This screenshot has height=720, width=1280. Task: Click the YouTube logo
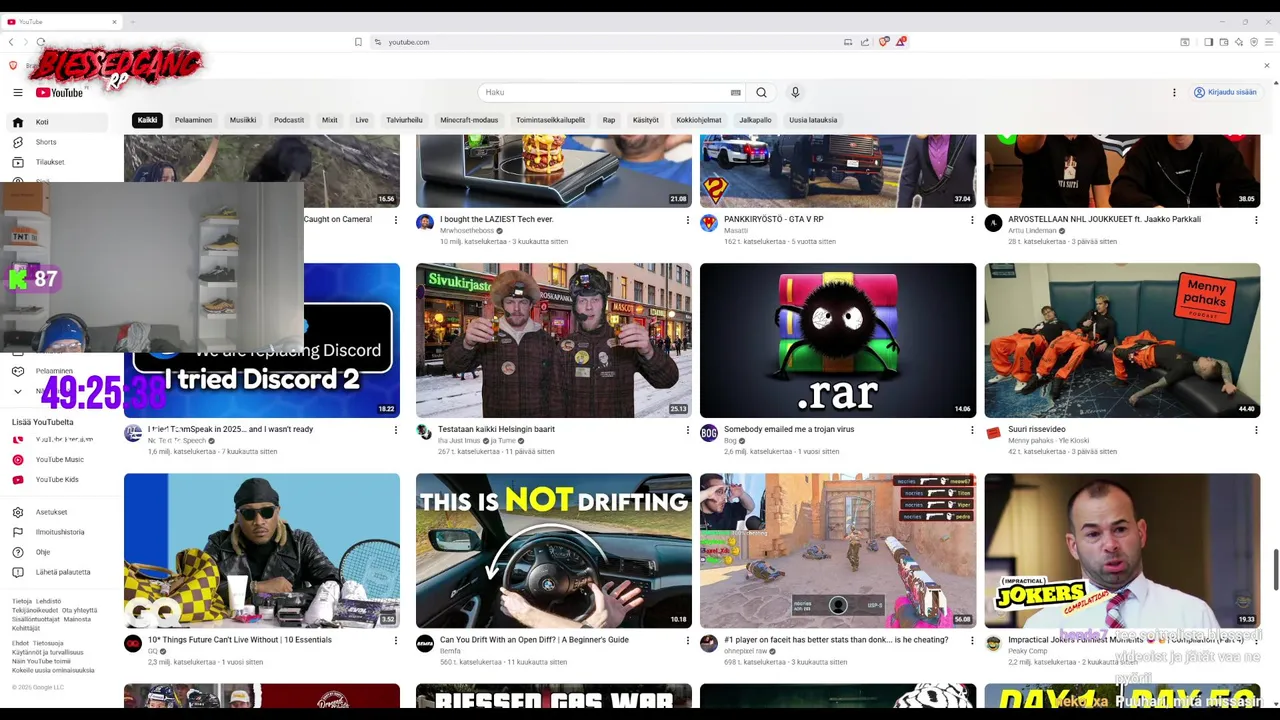pyautogui.click(x=60, y=92)
